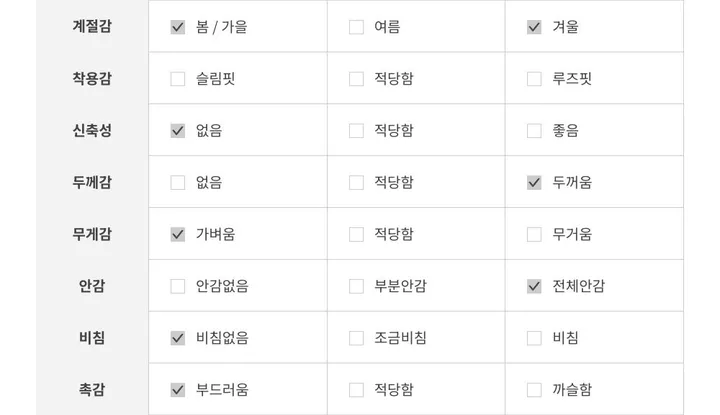The image size is (720, 415).
Task: Disable the 가벼움 weight checkbox
Action: [178, 234]
